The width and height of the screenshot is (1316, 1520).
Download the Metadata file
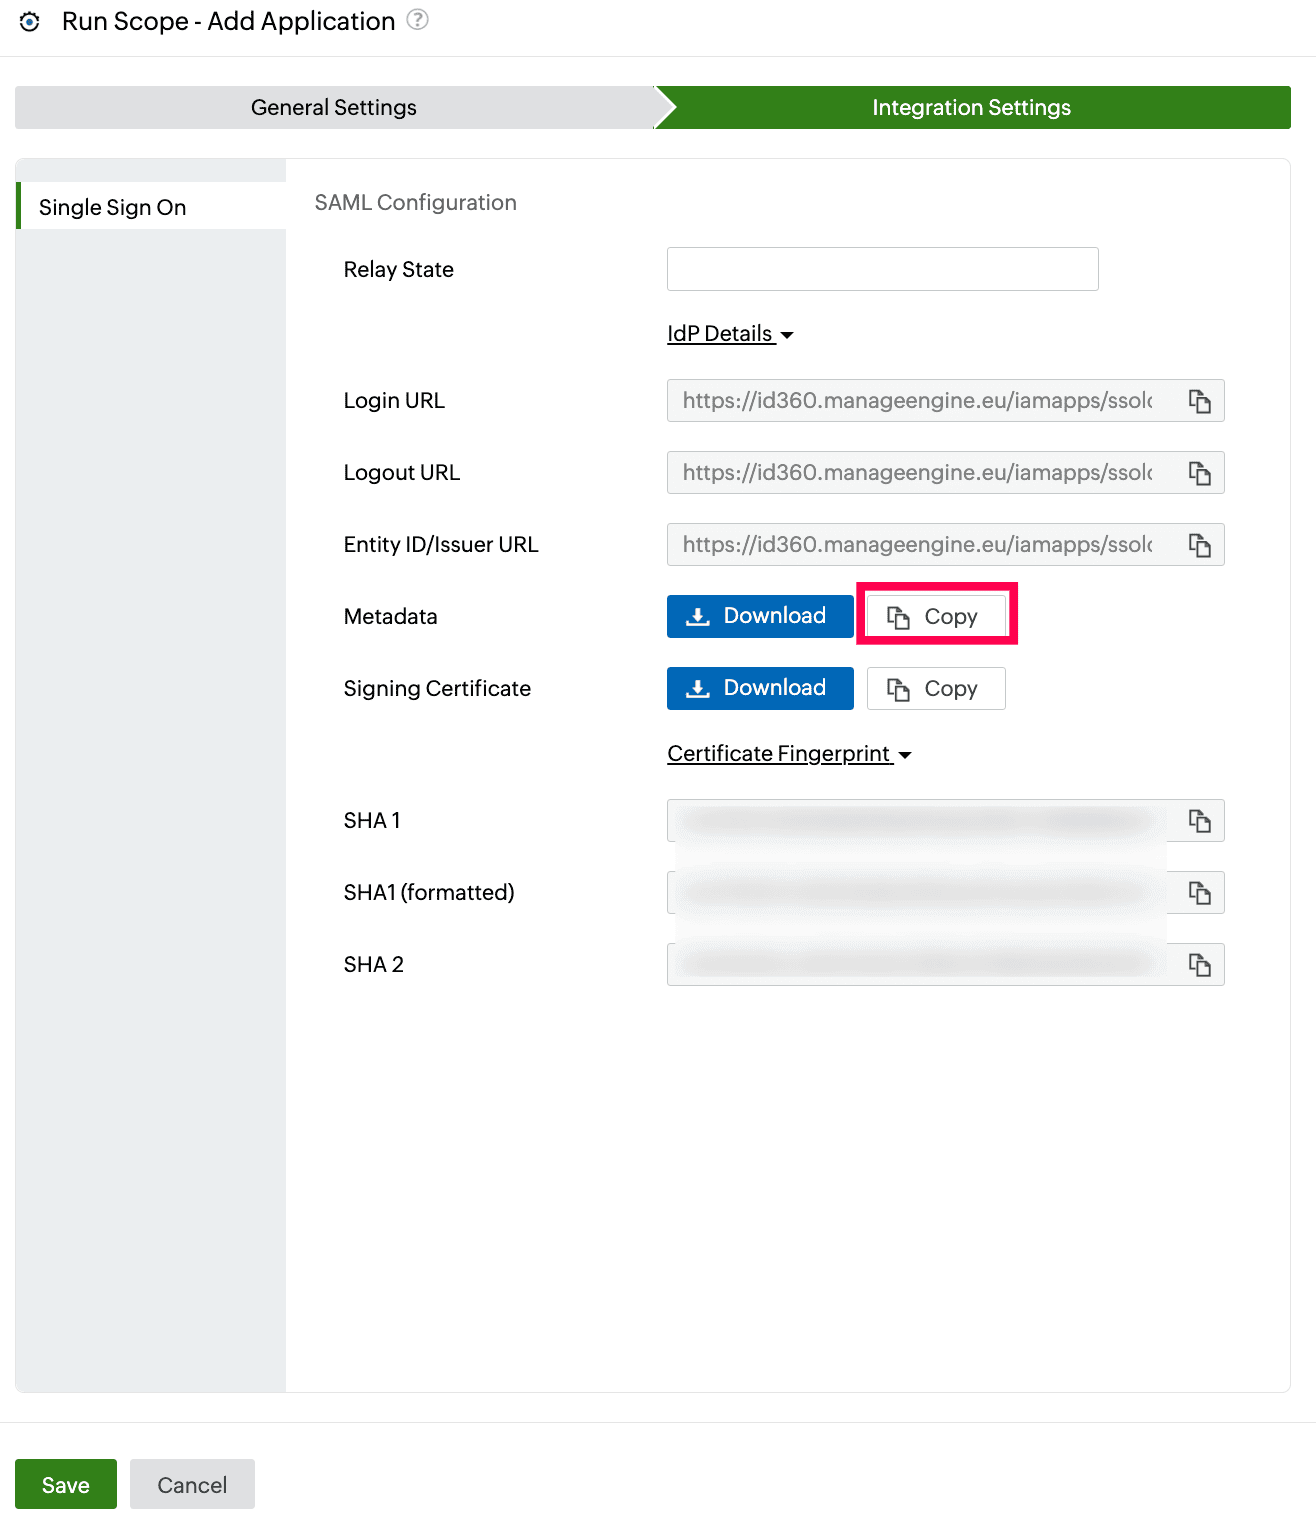point(759,615)
